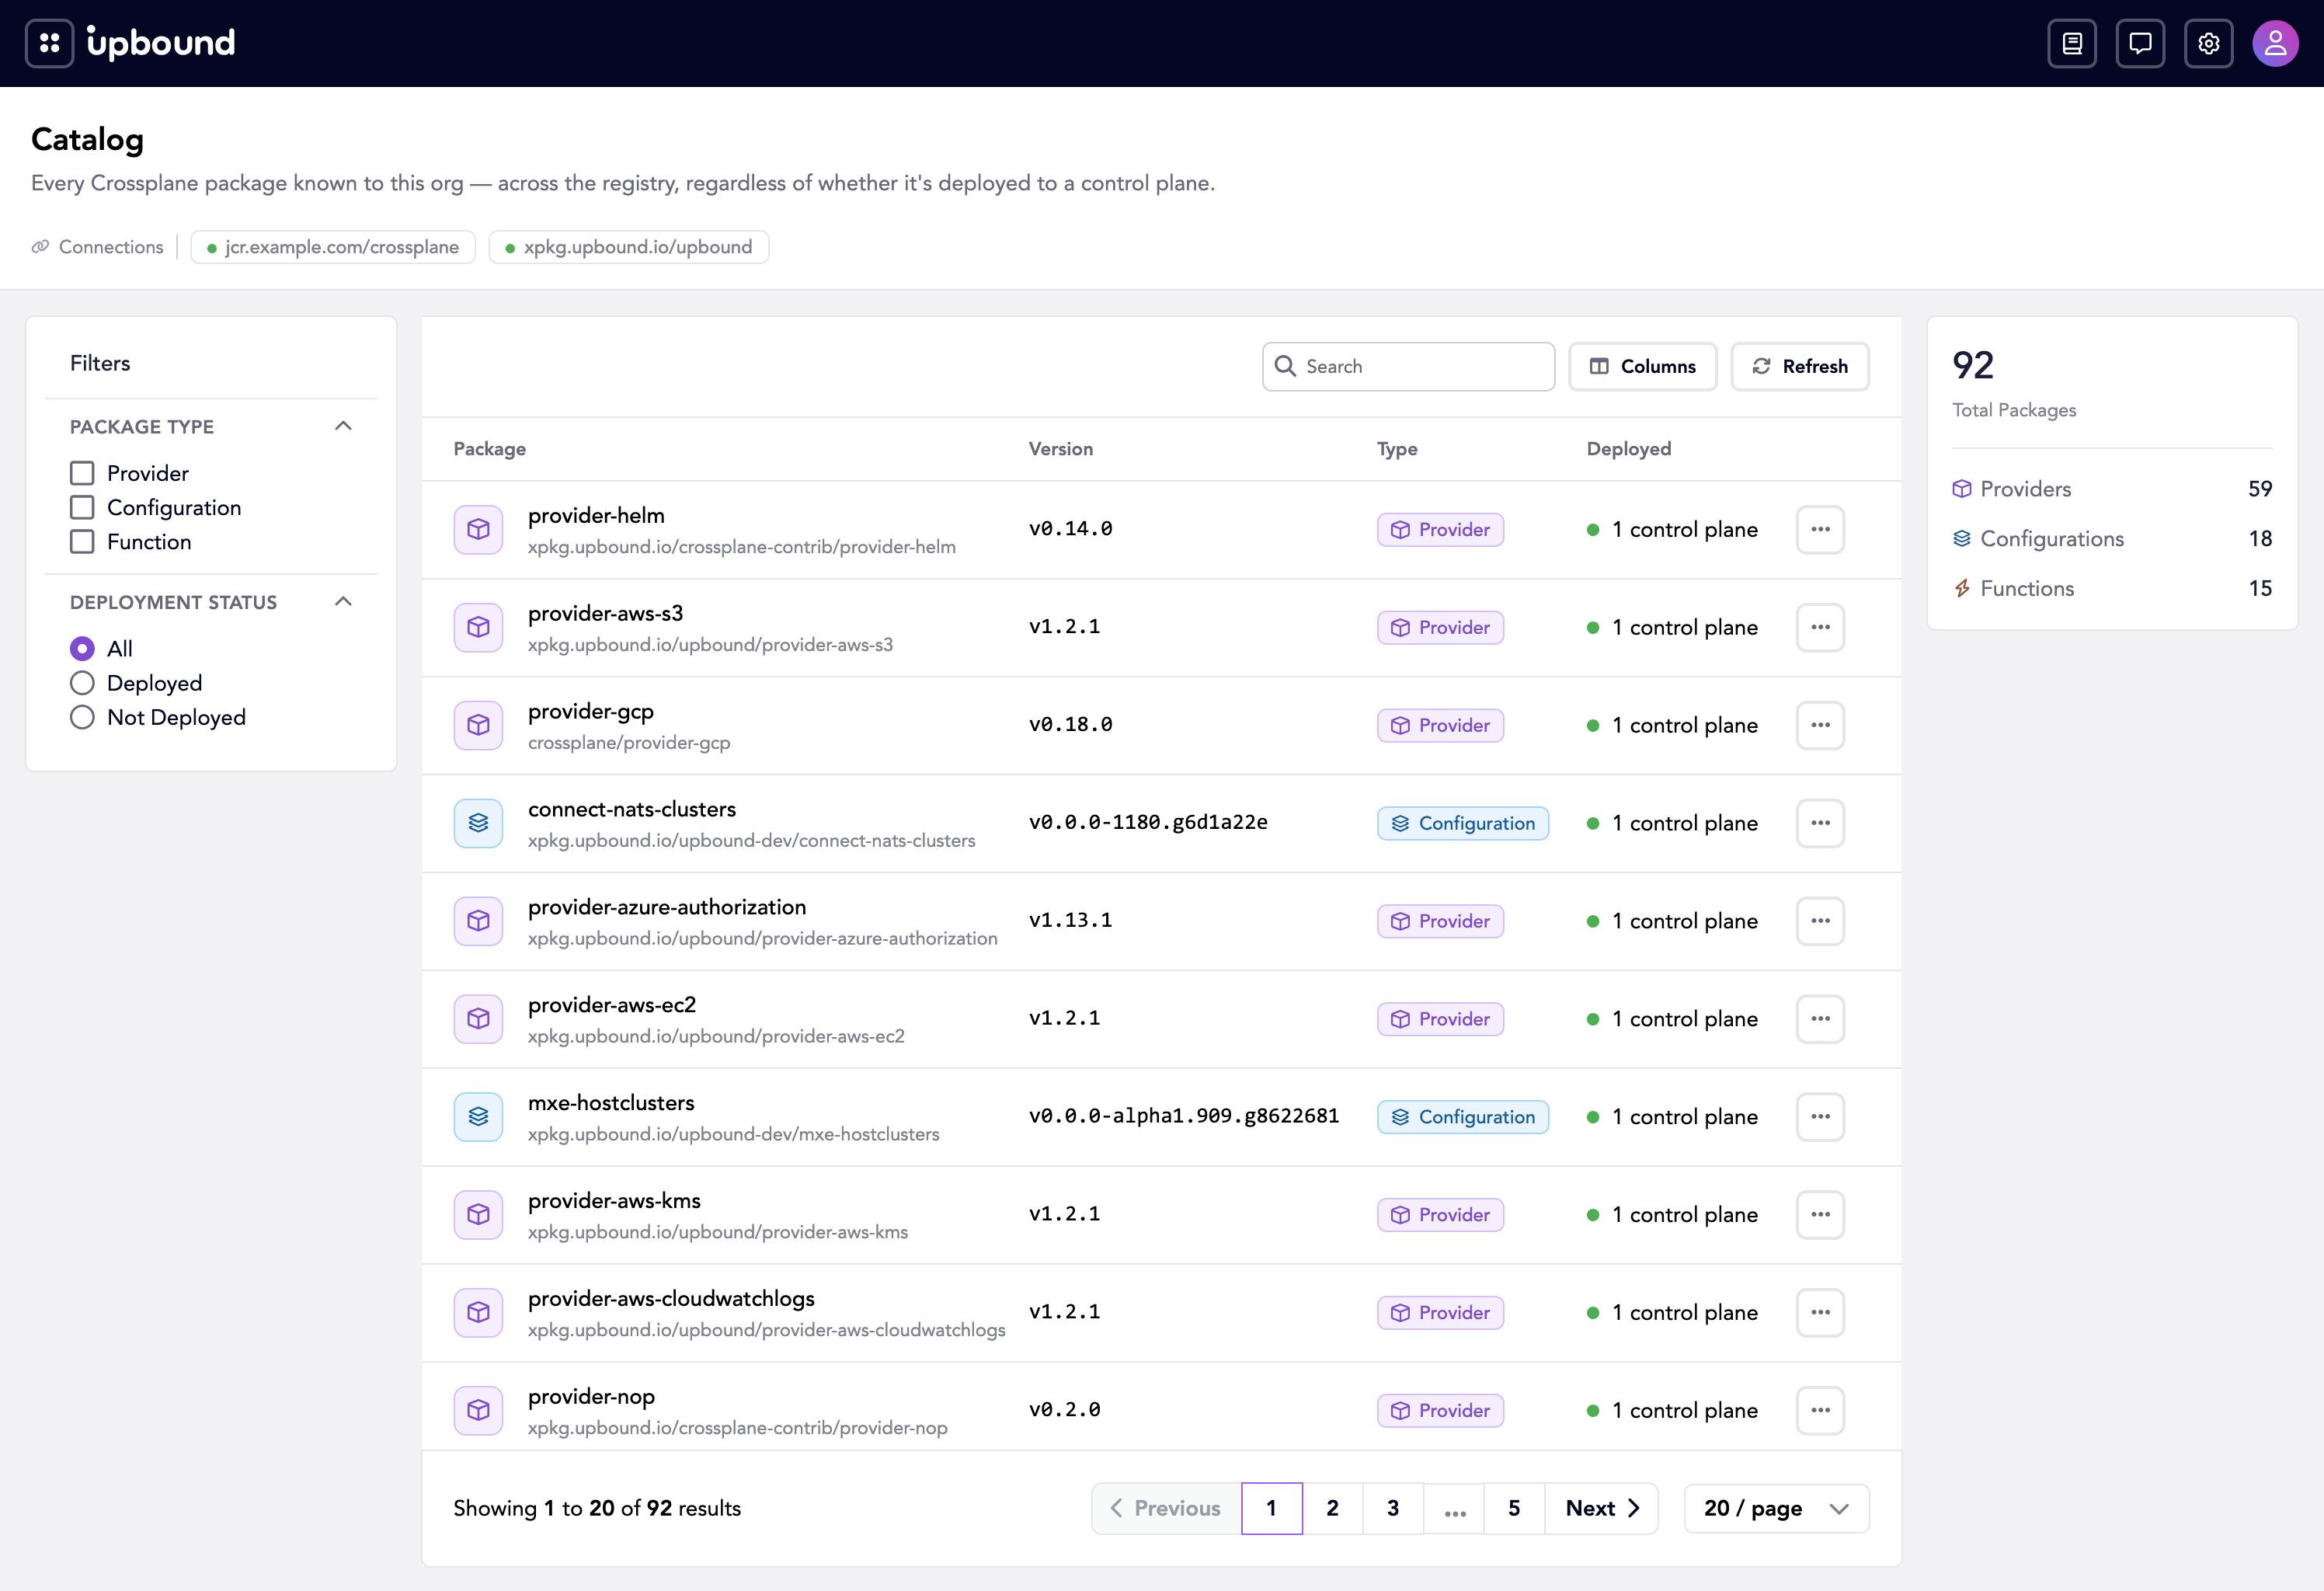2324x1591 pixels.
Task: Open the app launcher grid icon
Action: click(49, 43)
